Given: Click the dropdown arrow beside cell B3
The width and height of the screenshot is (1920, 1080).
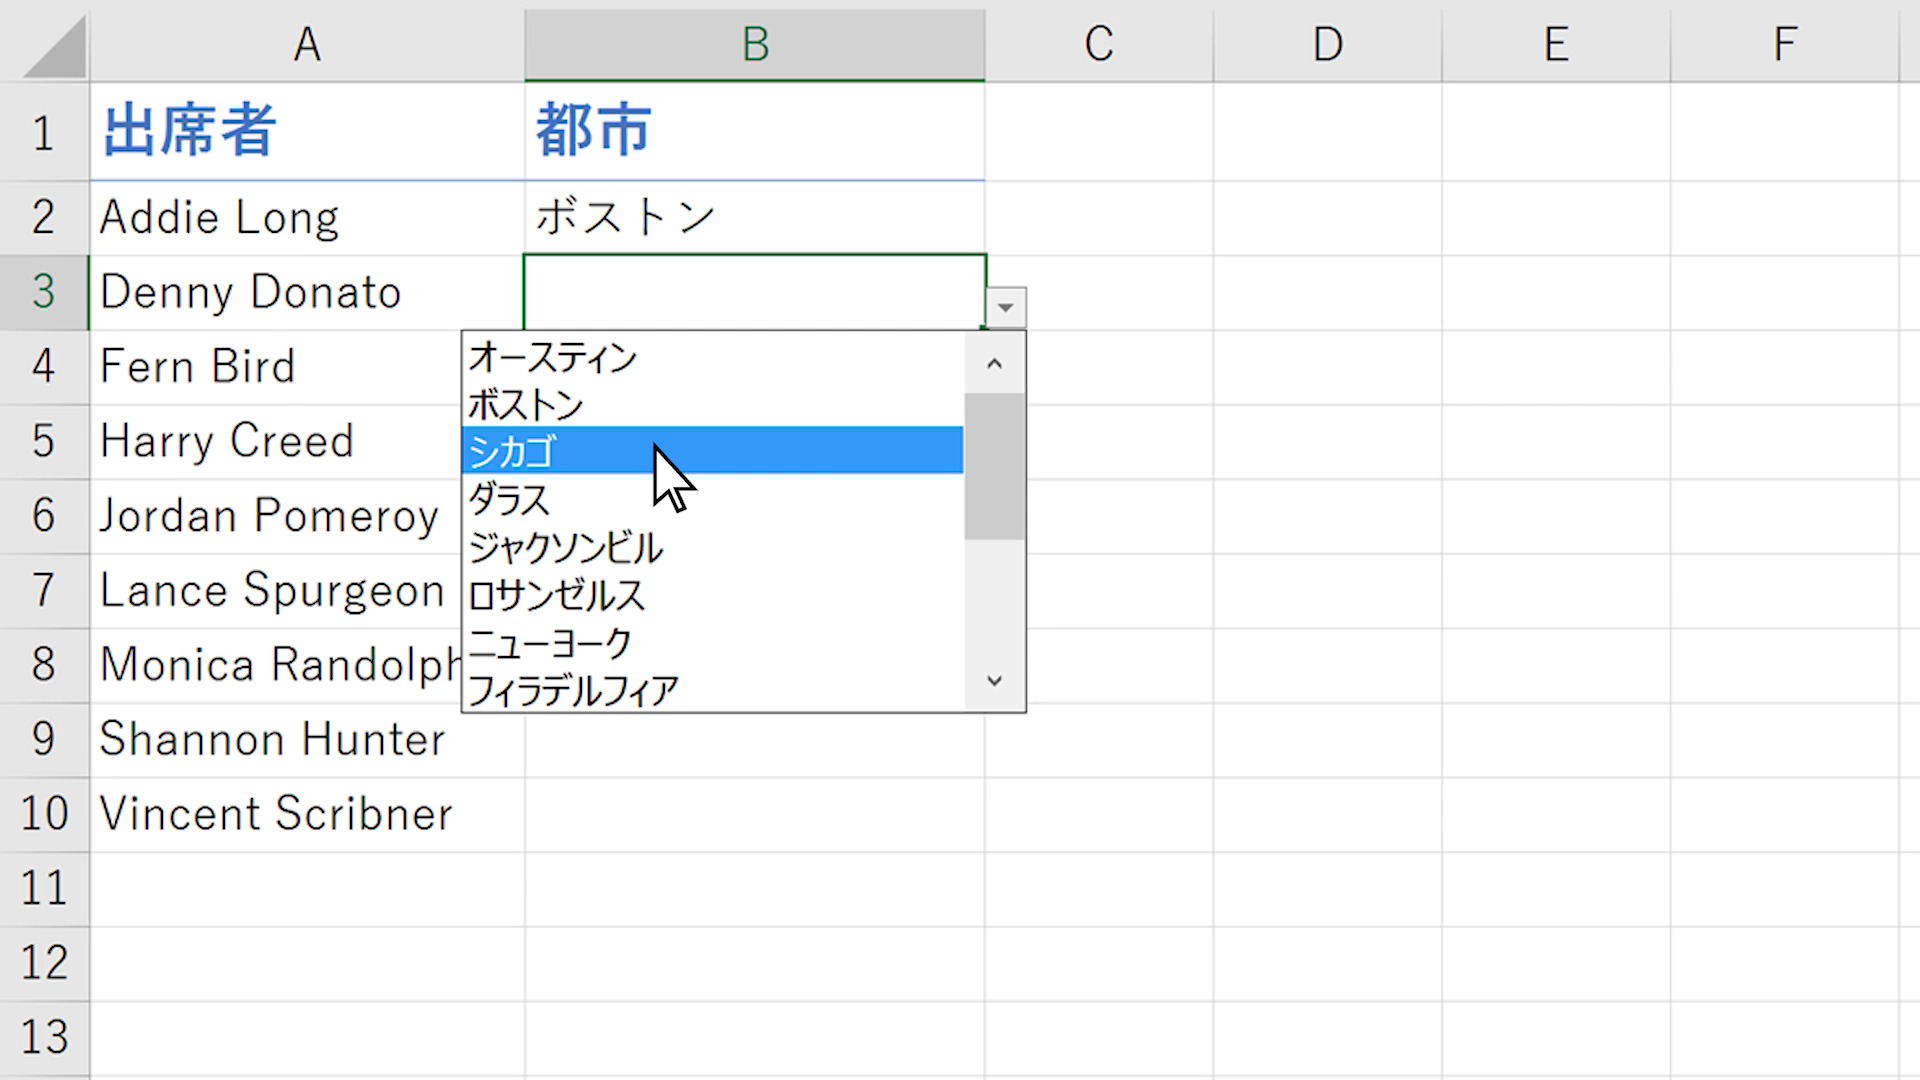Looking at the screenshot, I should [x=1005, y=308].
